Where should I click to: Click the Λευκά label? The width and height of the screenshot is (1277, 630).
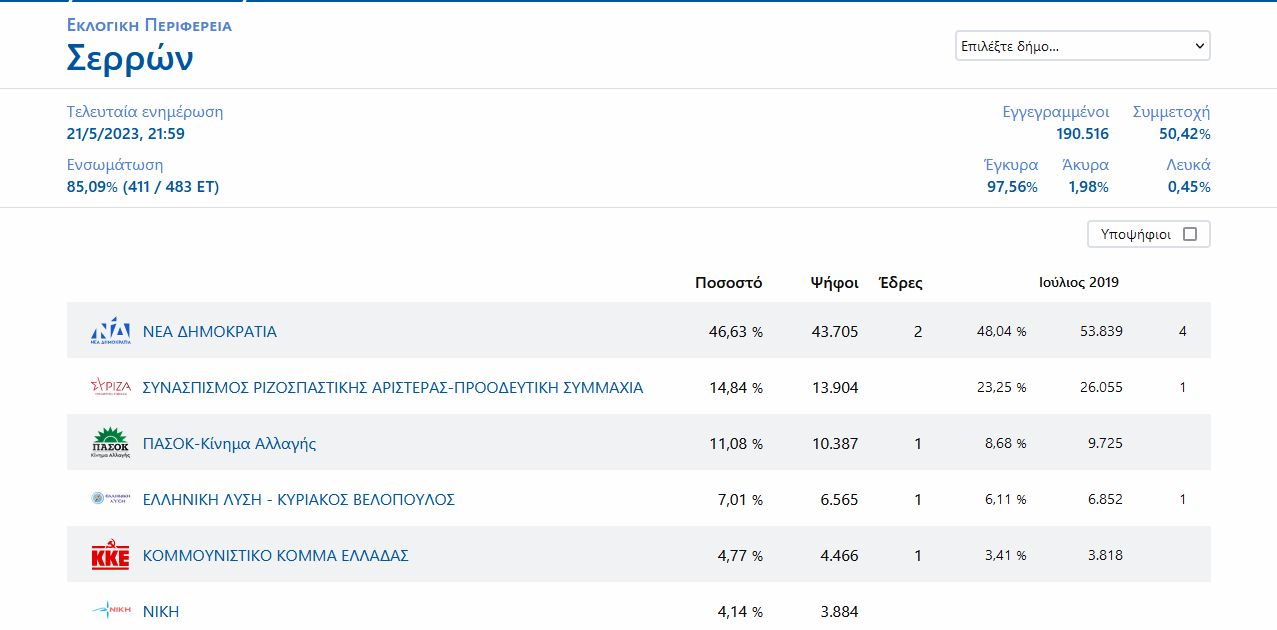pyautogui.click(x=1188, y=165)
